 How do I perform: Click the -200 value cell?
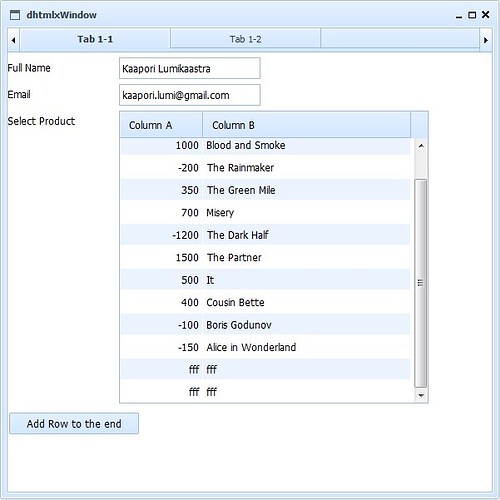coord(162,167)
